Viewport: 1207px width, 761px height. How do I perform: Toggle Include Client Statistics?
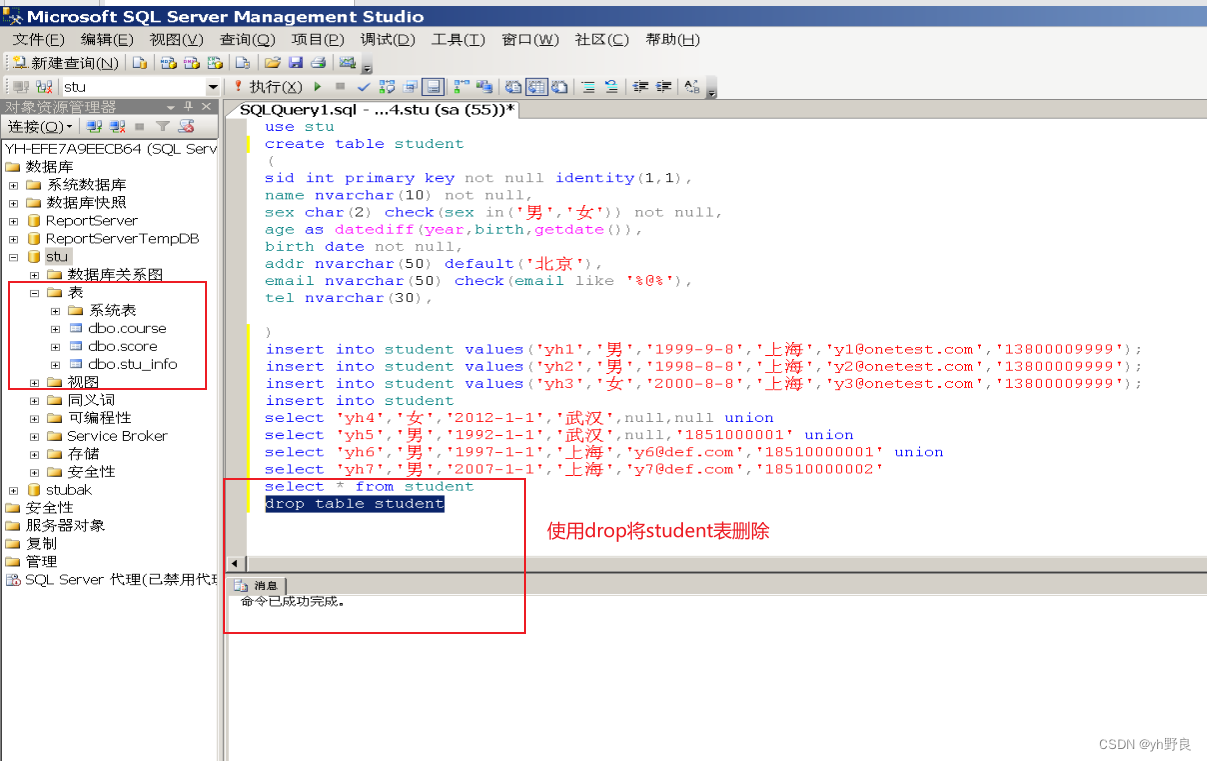[484, 87]
